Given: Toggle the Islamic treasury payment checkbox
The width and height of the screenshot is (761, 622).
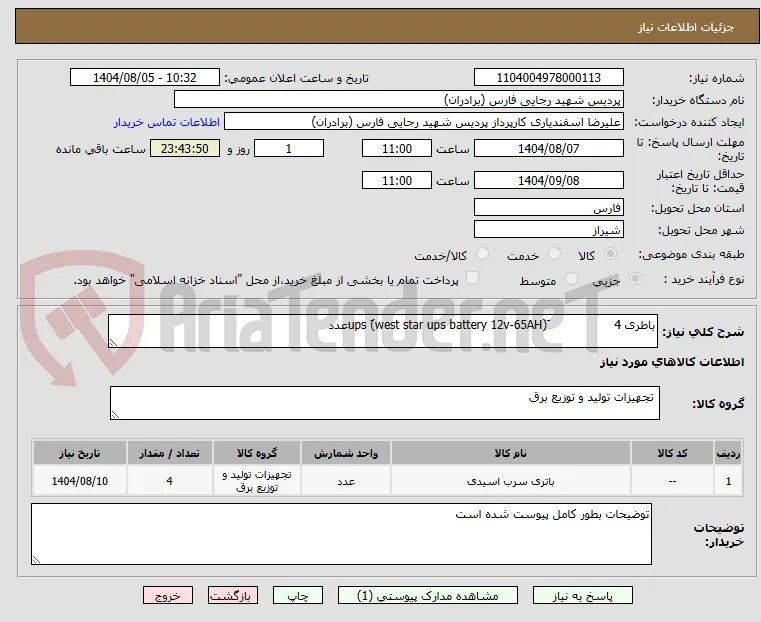Looking at the screenshot, I should point(472,278).
